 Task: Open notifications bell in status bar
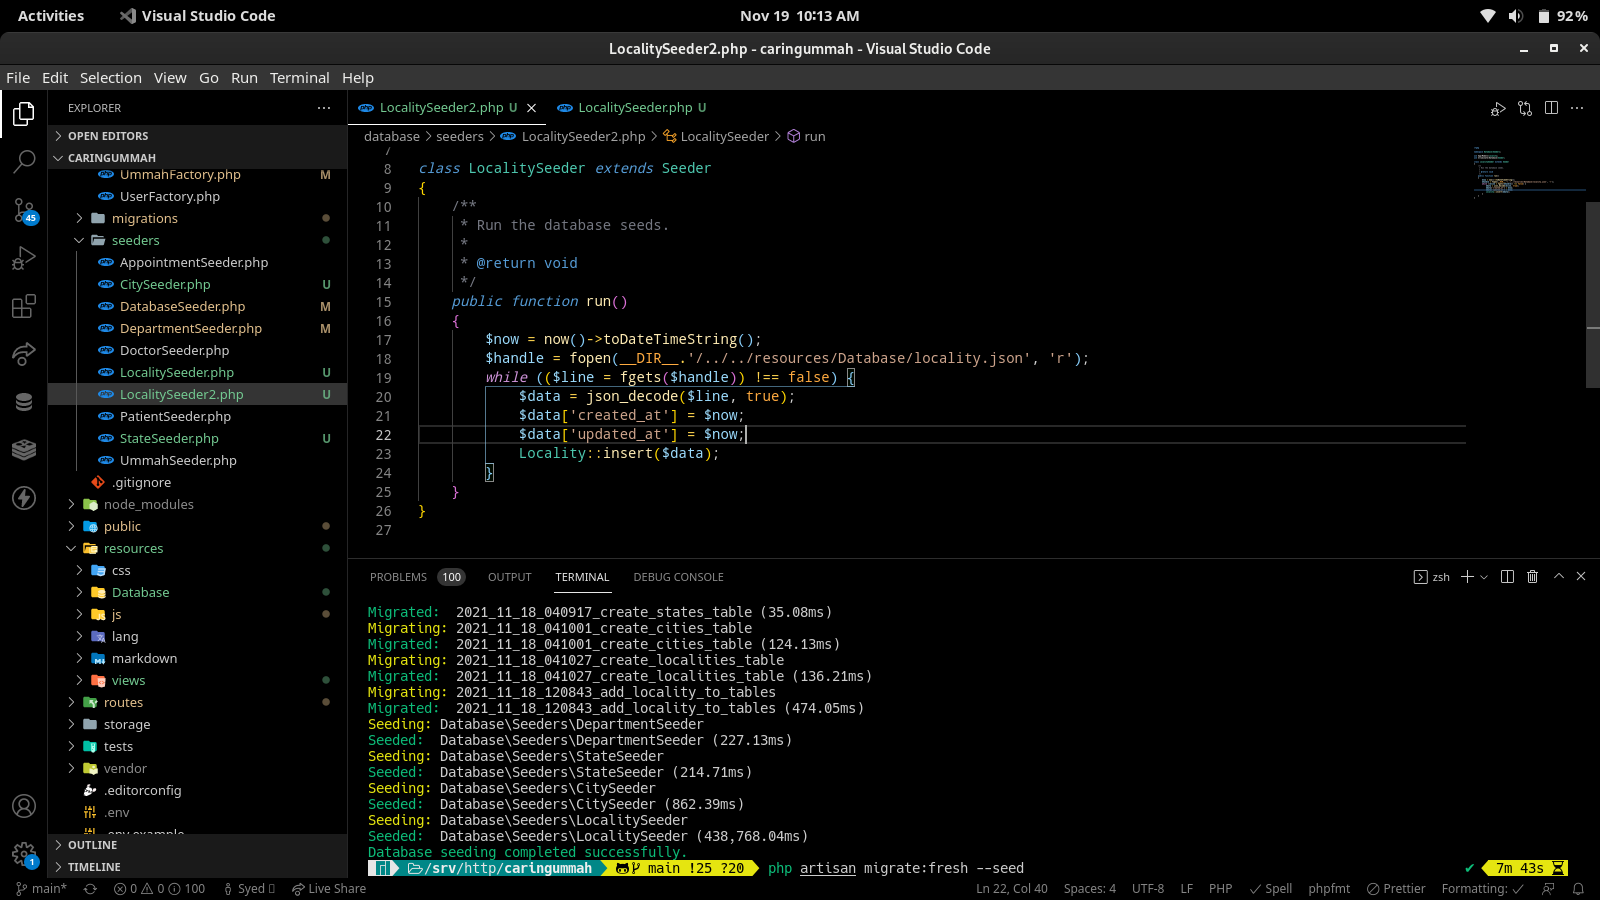coord(1579,889)
